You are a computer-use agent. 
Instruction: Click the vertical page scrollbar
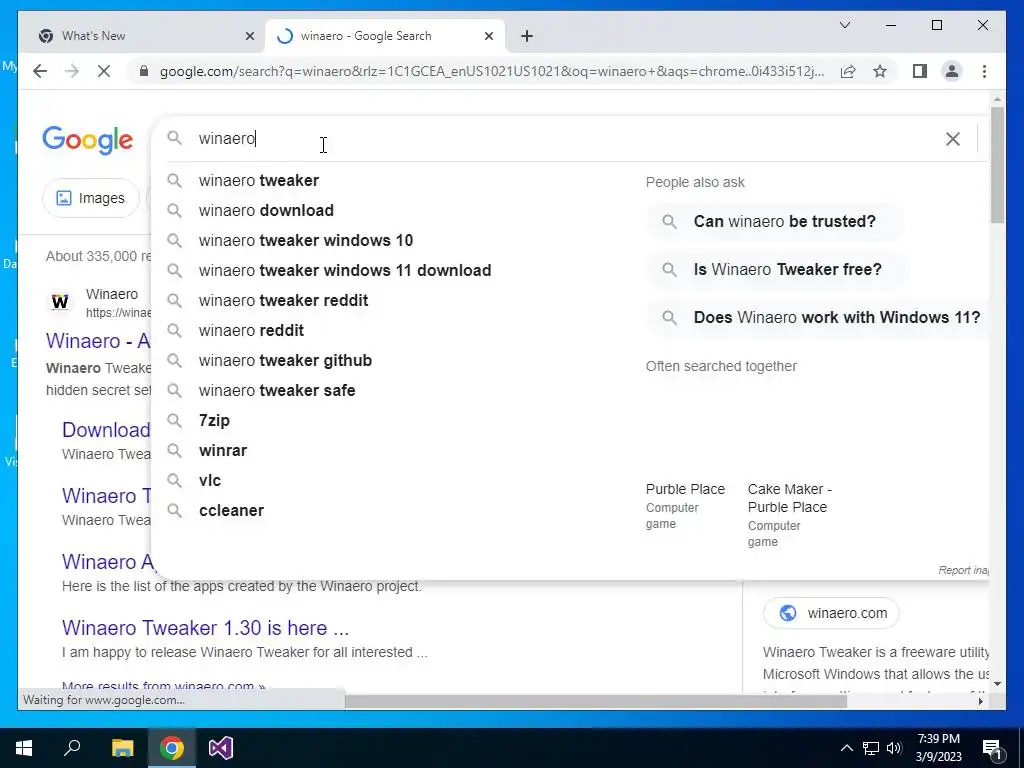(x=997, y=165)
